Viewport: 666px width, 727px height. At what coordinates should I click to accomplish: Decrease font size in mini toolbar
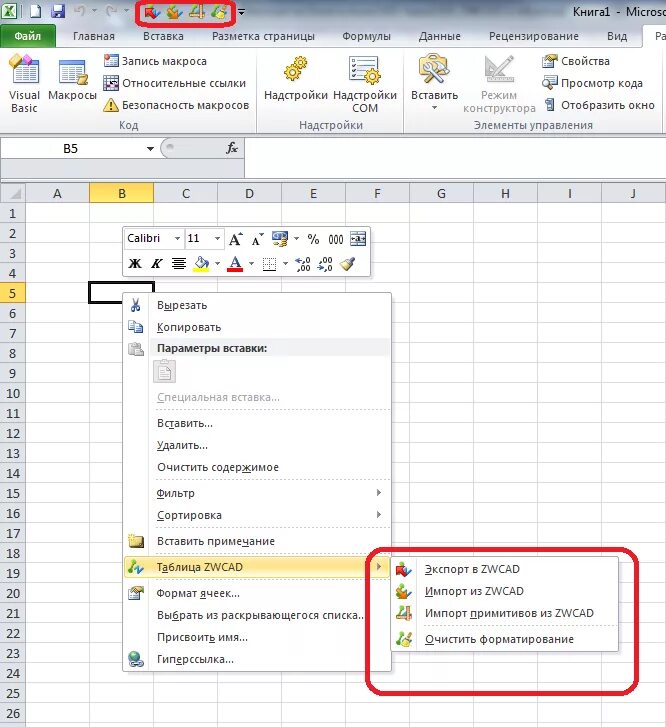click(257, 239)
